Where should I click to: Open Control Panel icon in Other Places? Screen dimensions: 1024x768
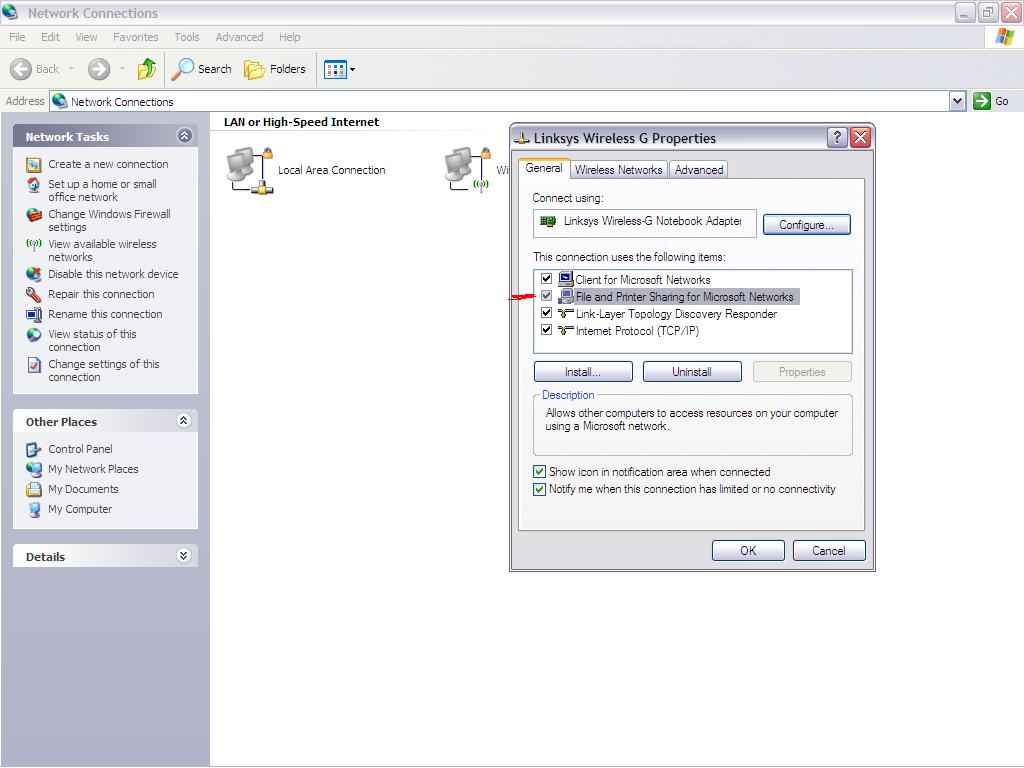(x=34, y=449)
